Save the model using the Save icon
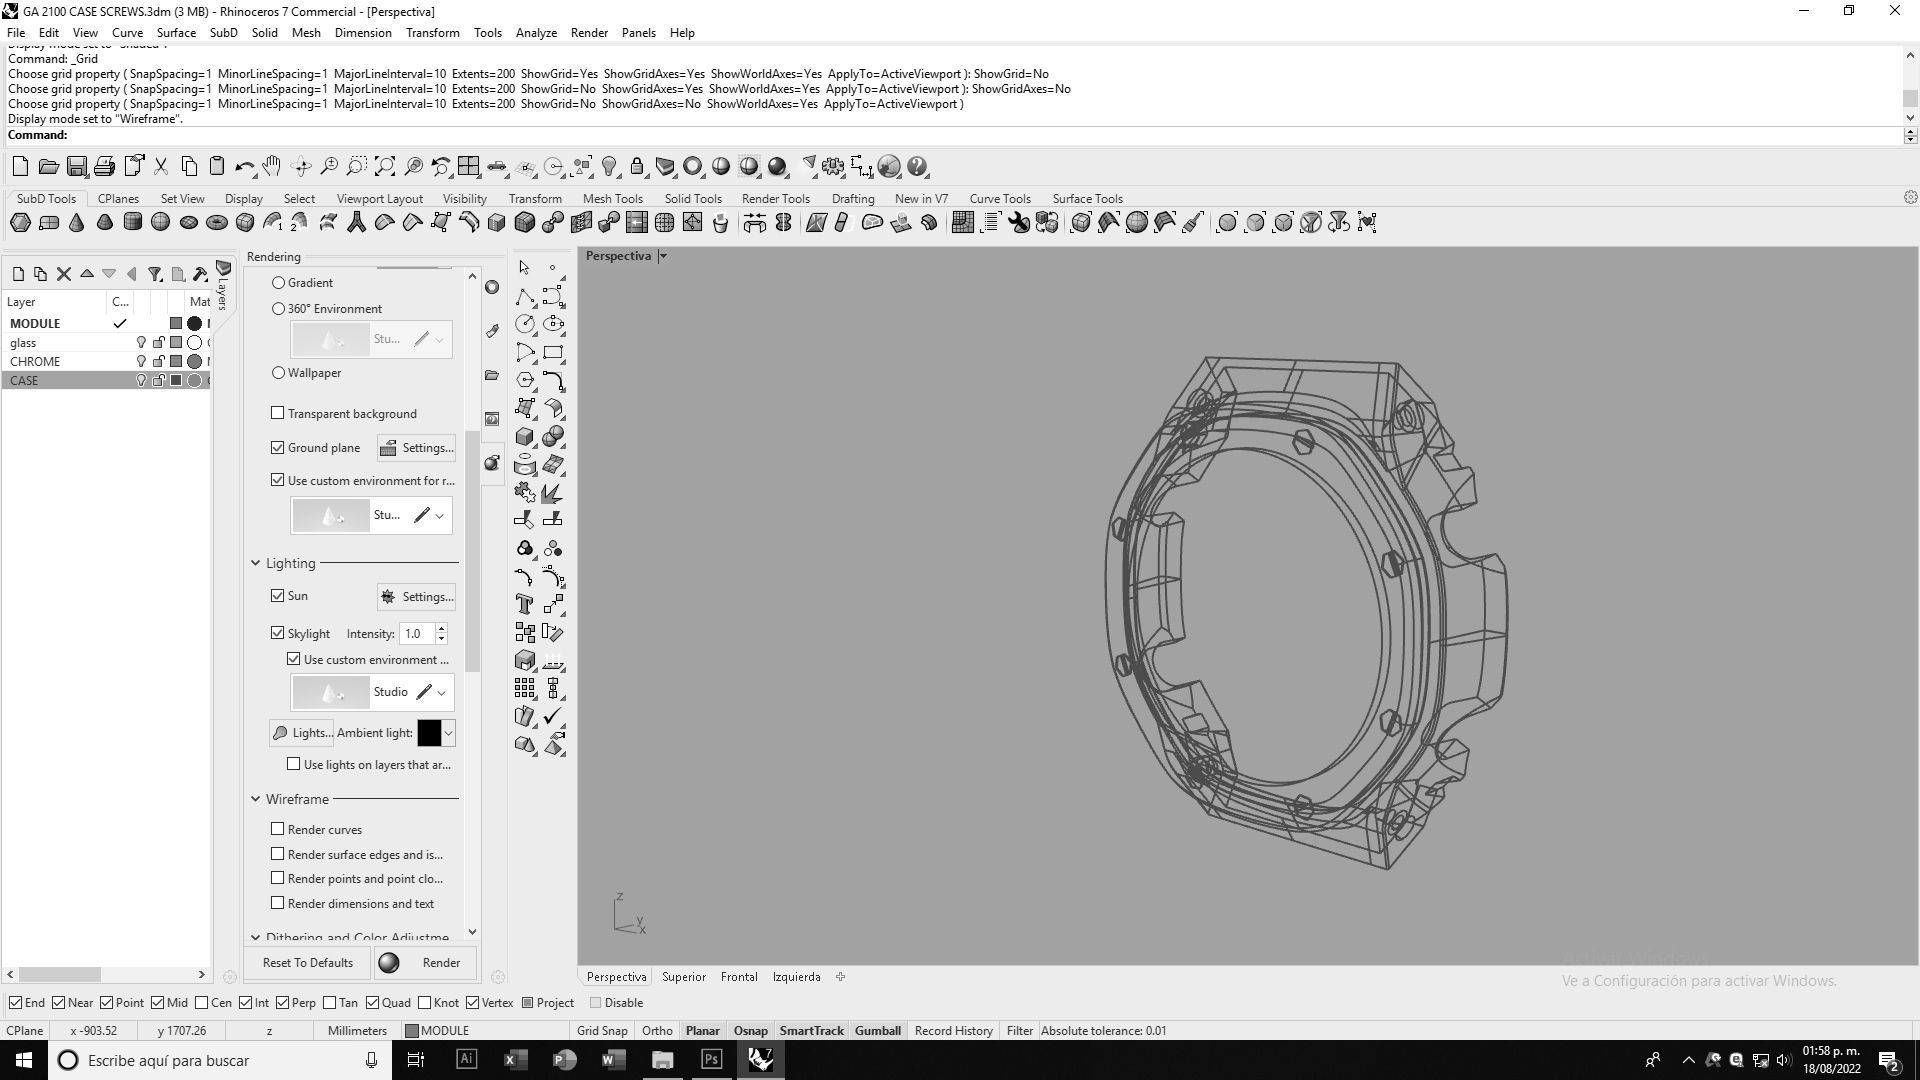 click(76, 167)
